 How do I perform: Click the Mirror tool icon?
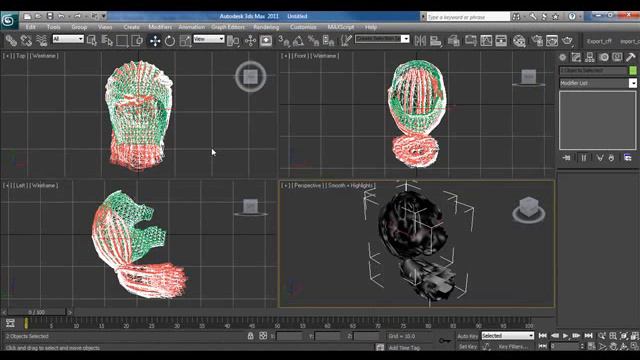pos(420,40)
